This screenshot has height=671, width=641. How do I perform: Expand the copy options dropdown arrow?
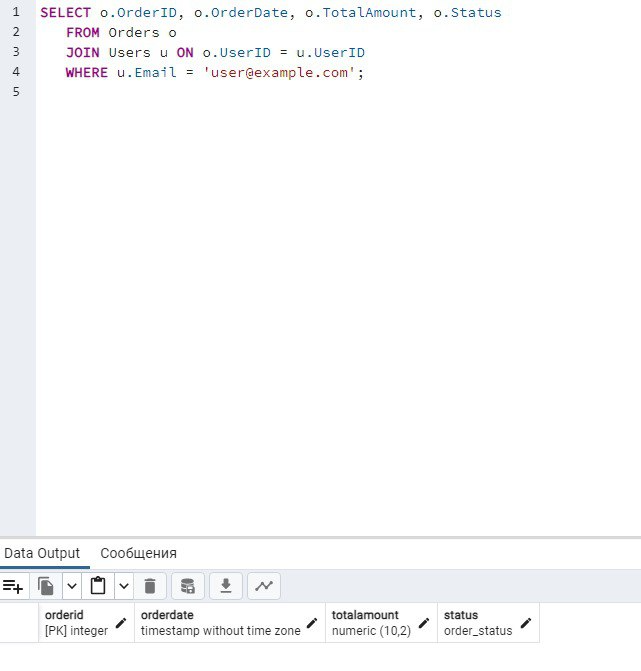tap(72, 586)
